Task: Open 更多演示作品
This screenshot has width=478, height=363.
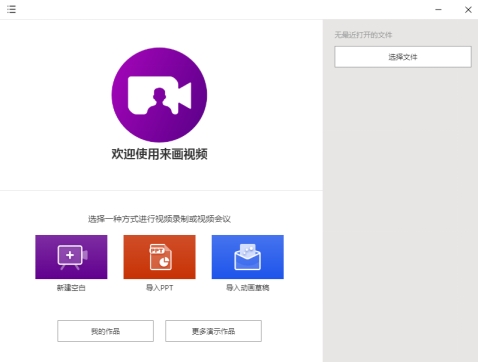Action: (x=213, y=331)
